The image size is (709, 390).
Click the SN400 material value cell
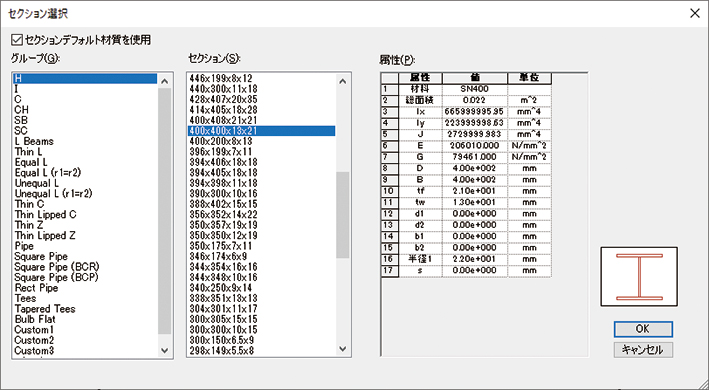click(475, 89)
